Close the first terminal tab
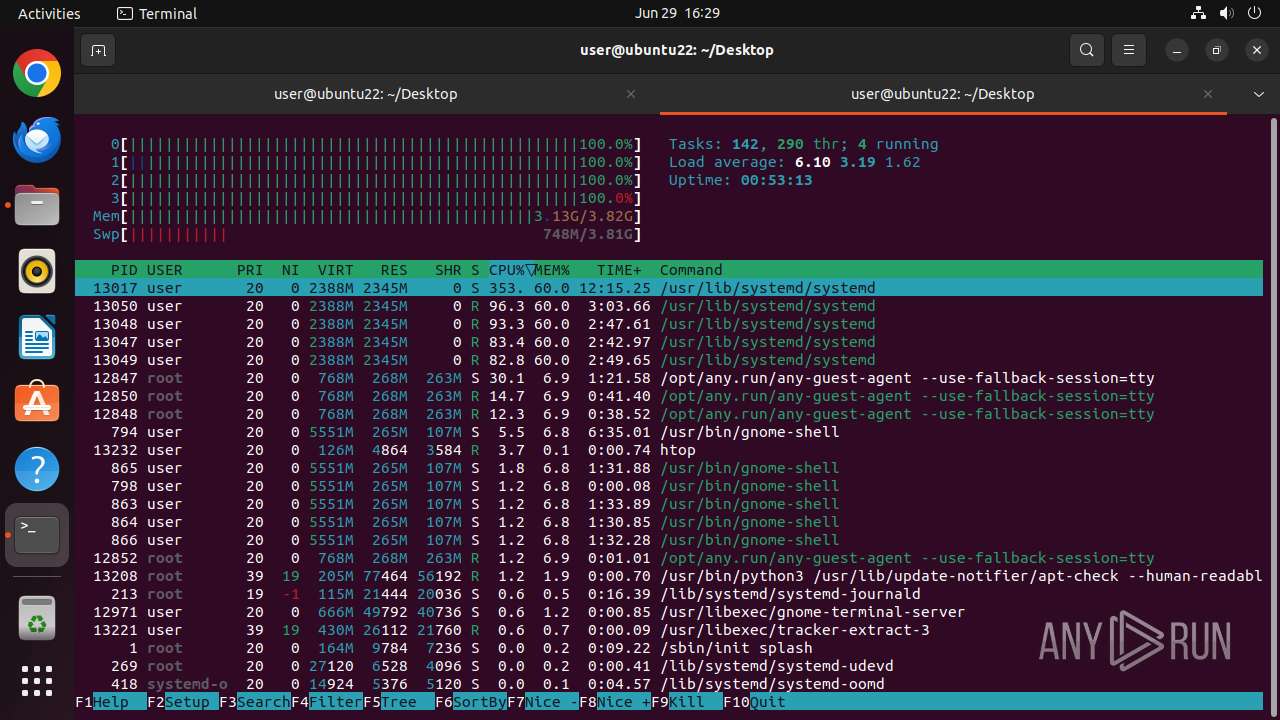 pos(631,94)
